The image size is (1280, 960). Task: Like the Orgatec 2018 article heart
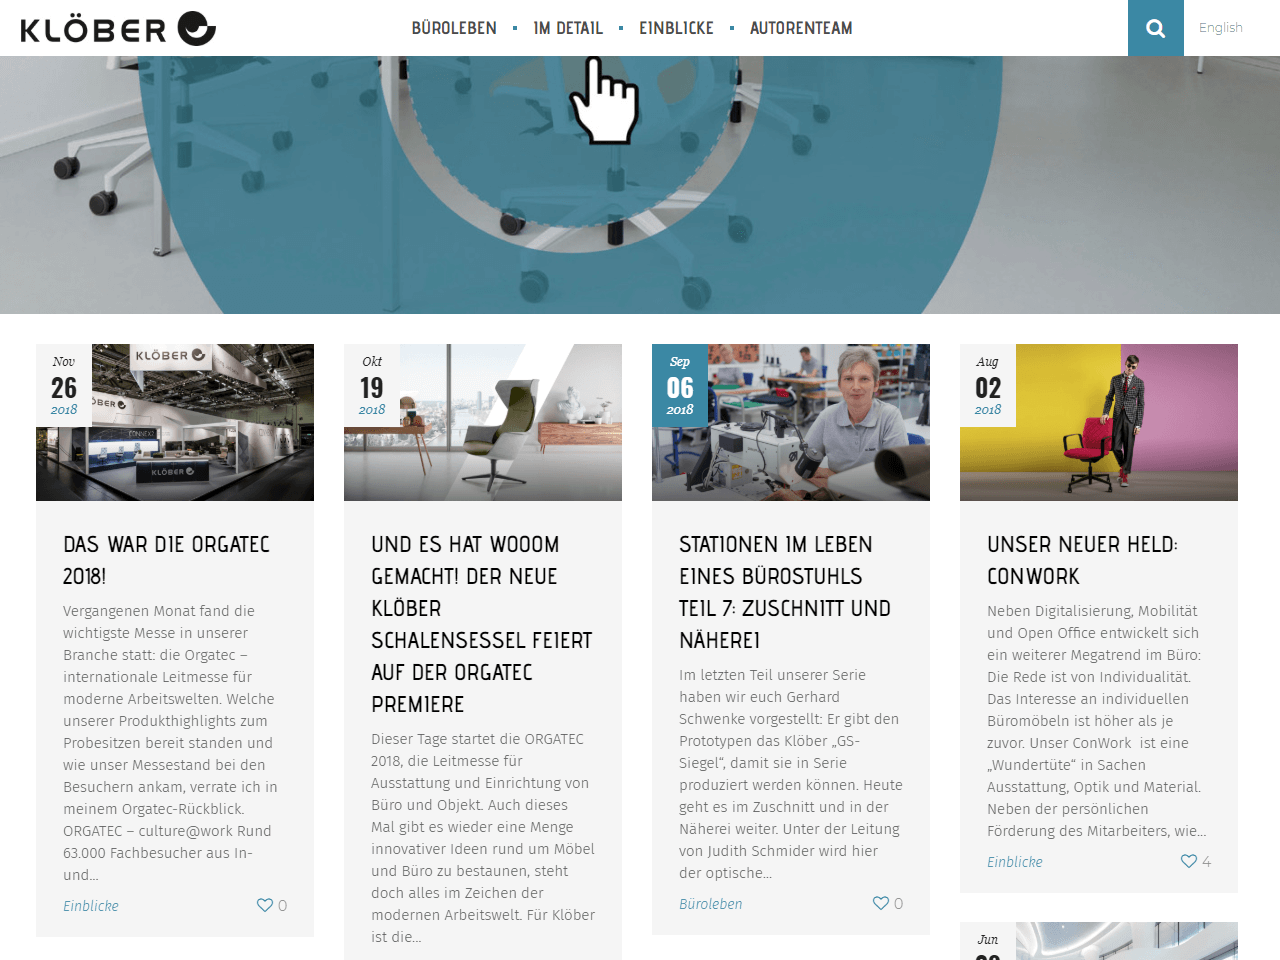point(265,905)
